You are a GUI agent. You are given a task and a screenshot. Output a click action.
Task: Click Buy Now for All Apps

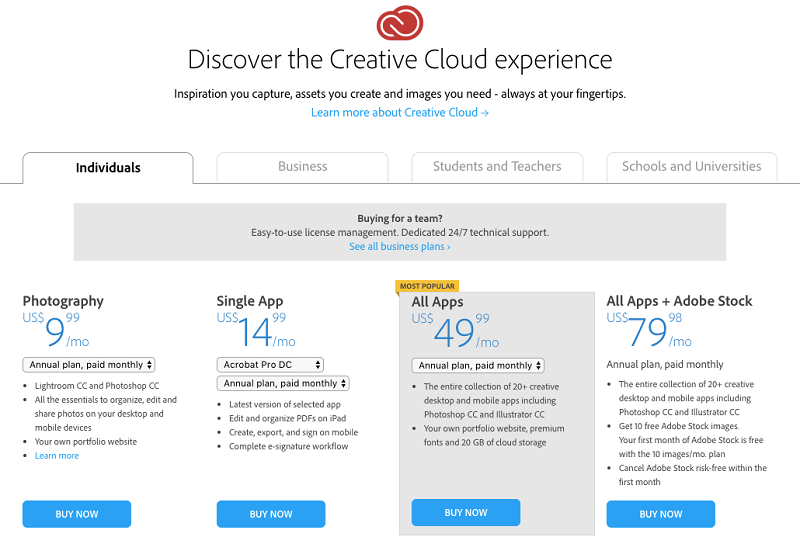tap(466, 513)
